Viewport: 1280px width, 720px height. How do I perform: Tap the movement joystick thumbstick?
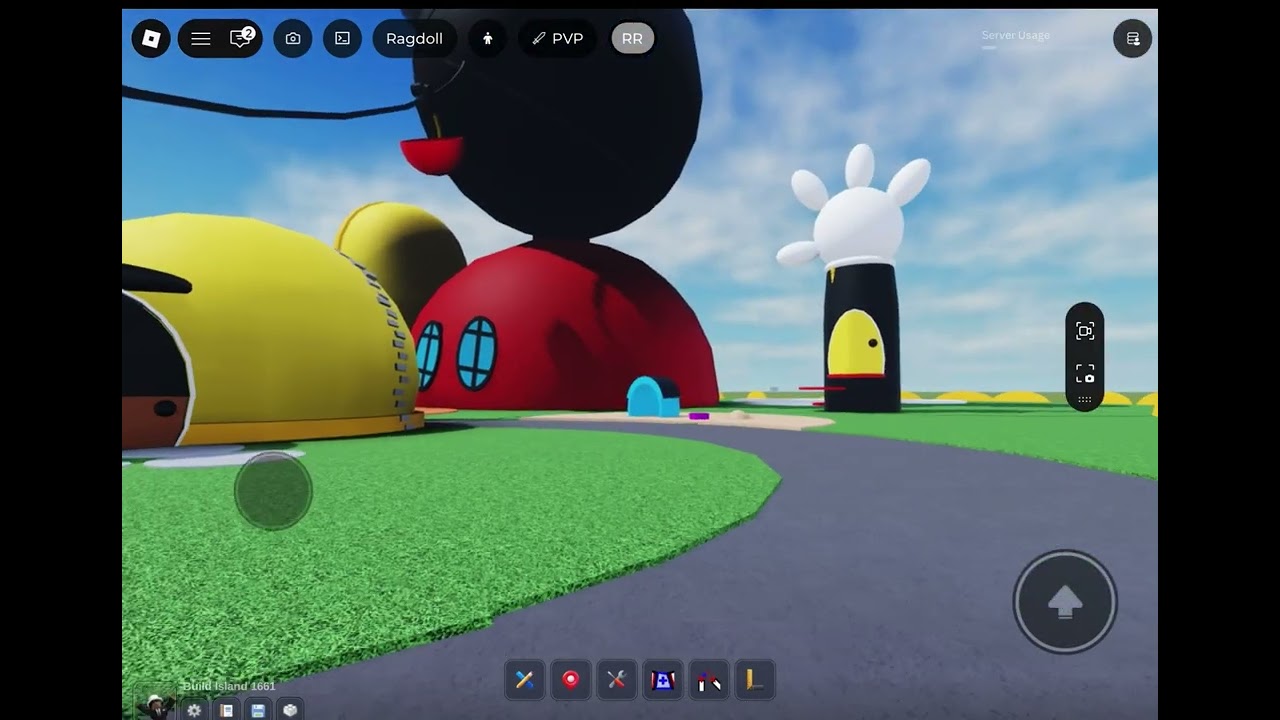click(x=273, y=490)
